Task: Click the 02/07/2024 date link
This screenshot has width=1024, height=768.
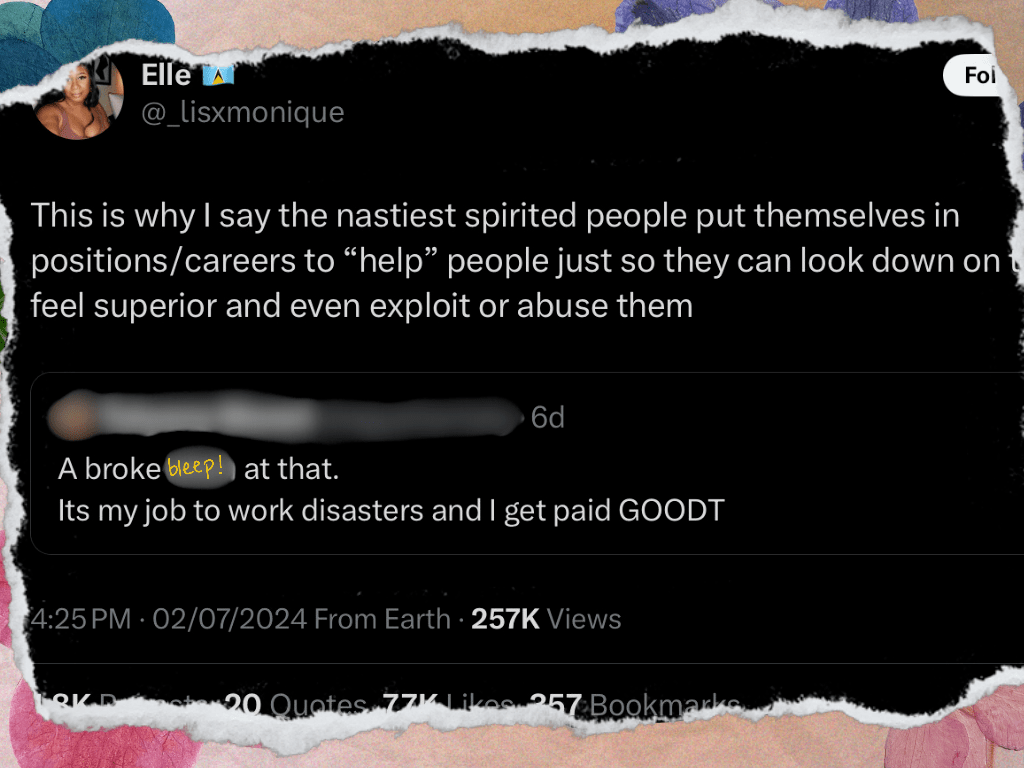Action: pos(229,619)
